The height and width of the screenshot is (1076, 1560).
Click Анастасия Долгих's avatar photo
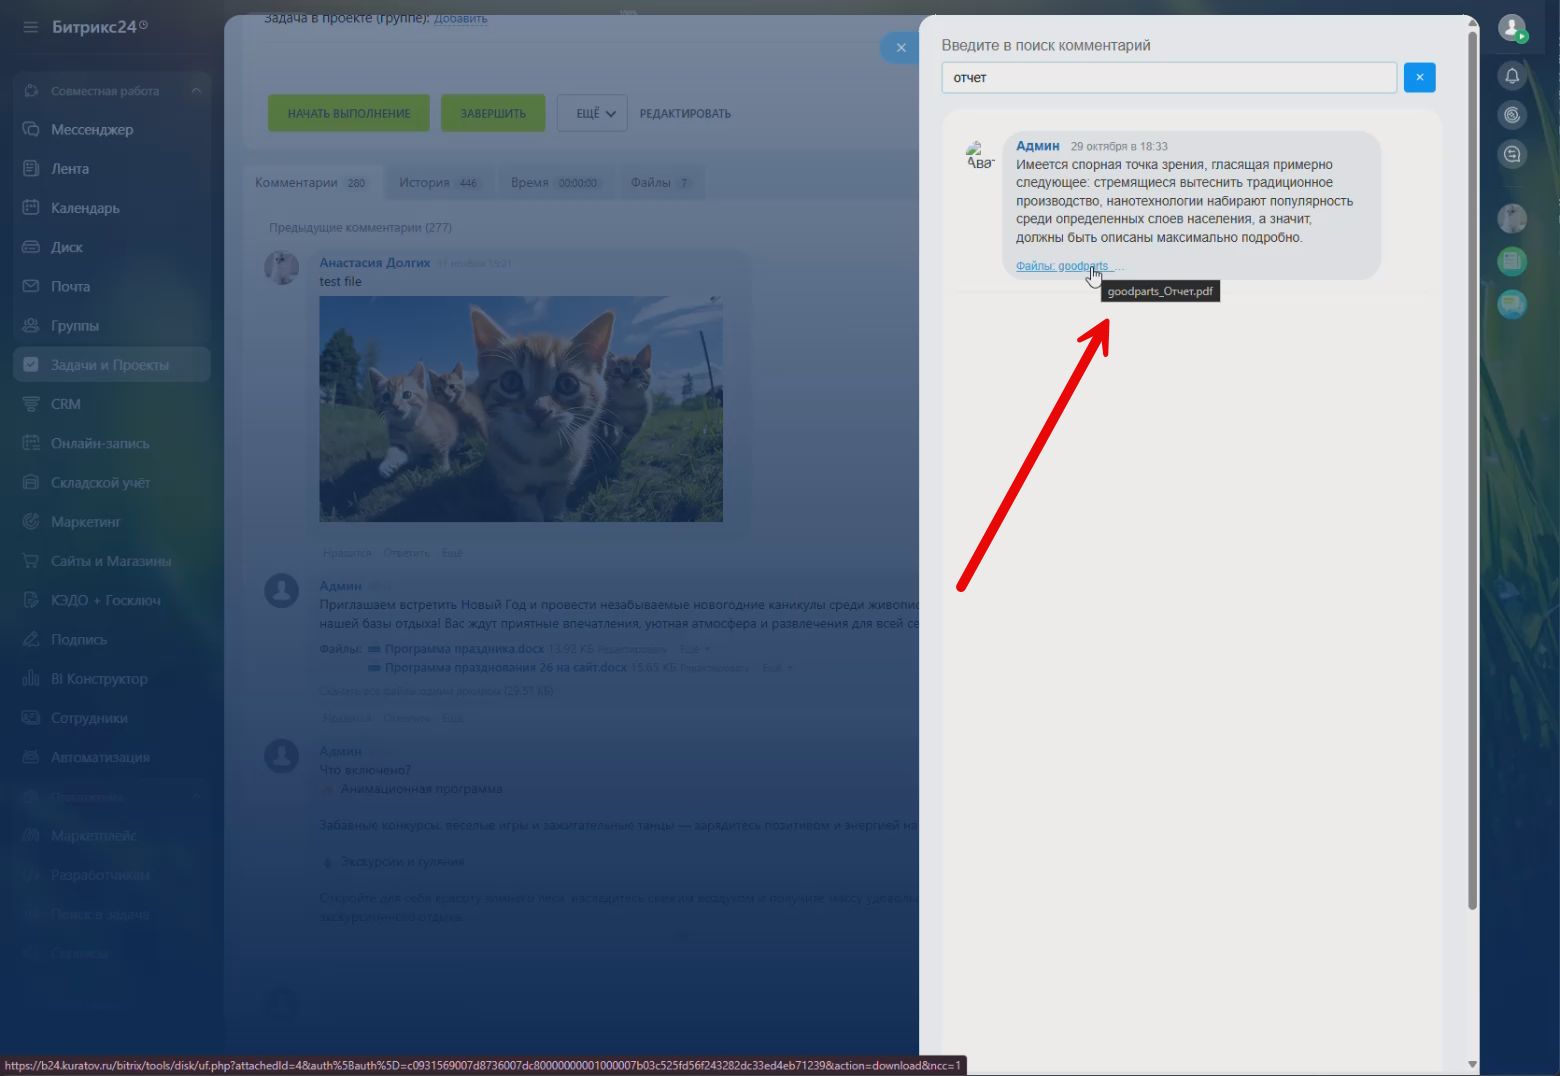coord(282,268)
